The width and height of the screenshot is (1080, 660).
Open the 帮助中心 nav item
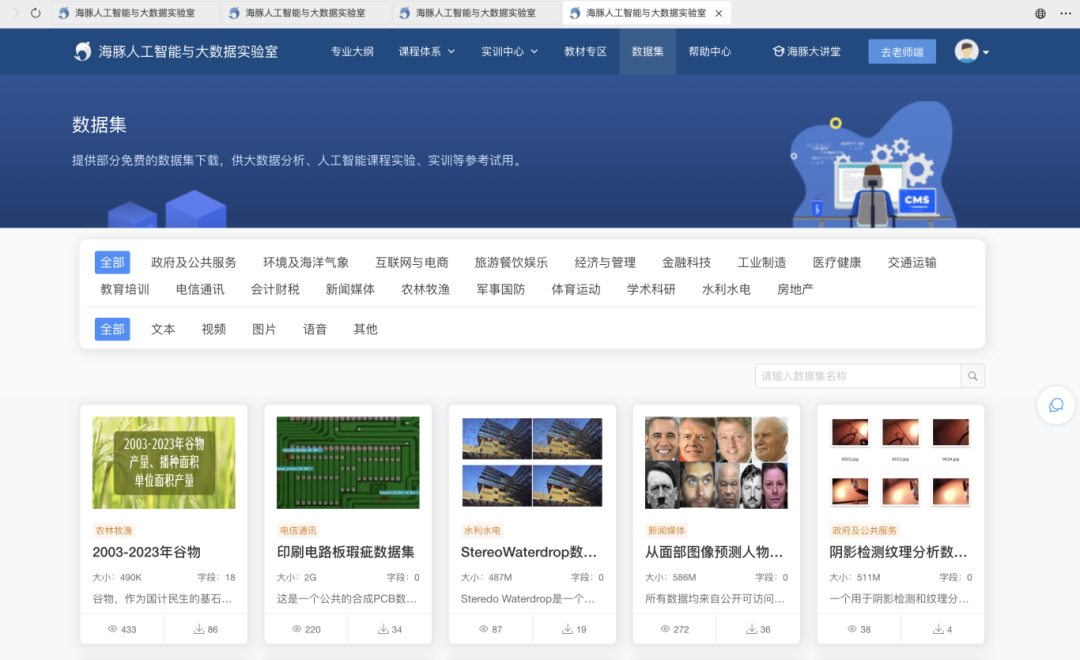point(709,51)
